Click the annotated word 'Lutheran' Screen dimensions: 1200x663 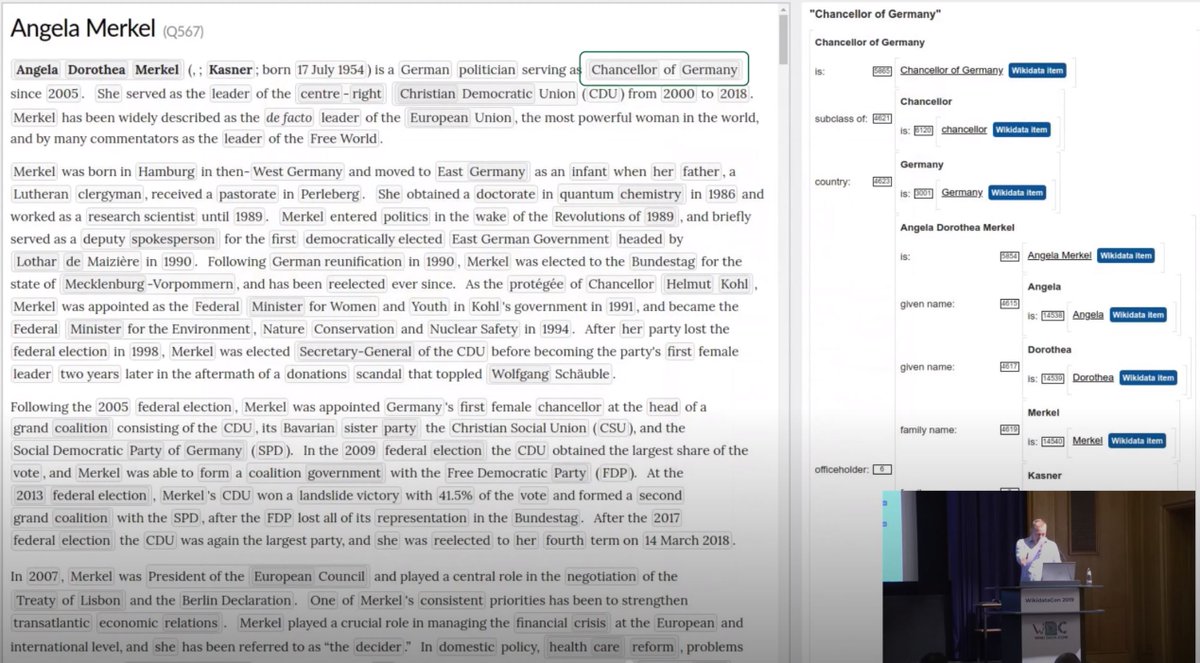(x=42, y=194)
